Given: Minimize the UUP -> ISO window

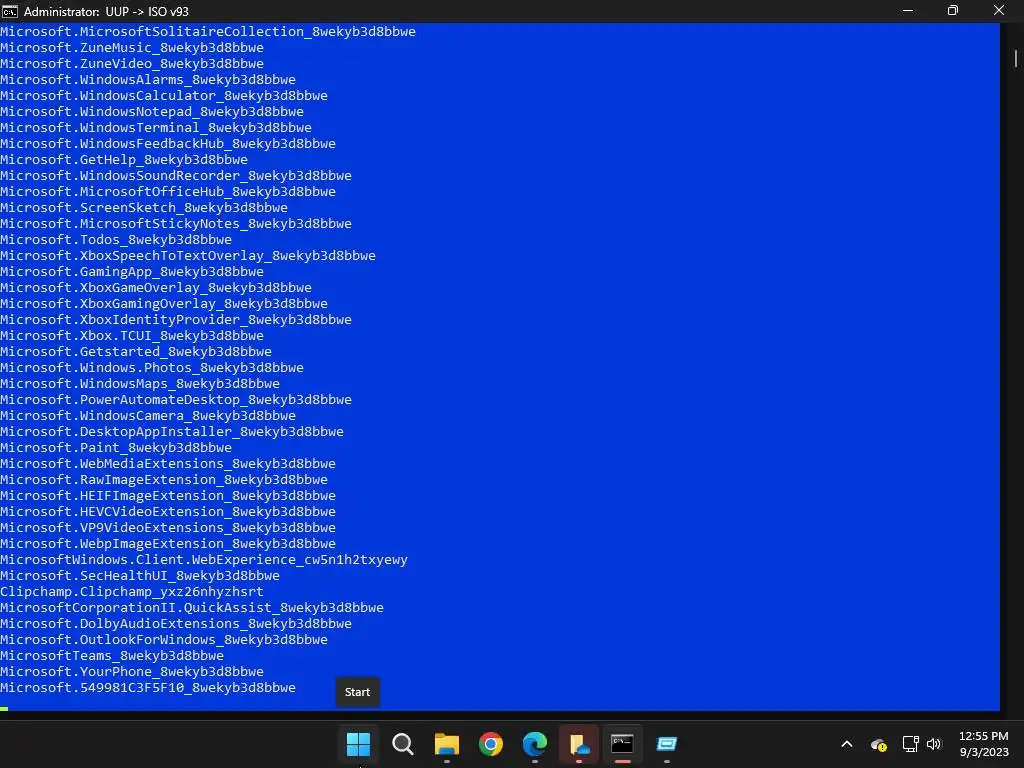Looking at the screenshot, I should click(x=908, y=11).
